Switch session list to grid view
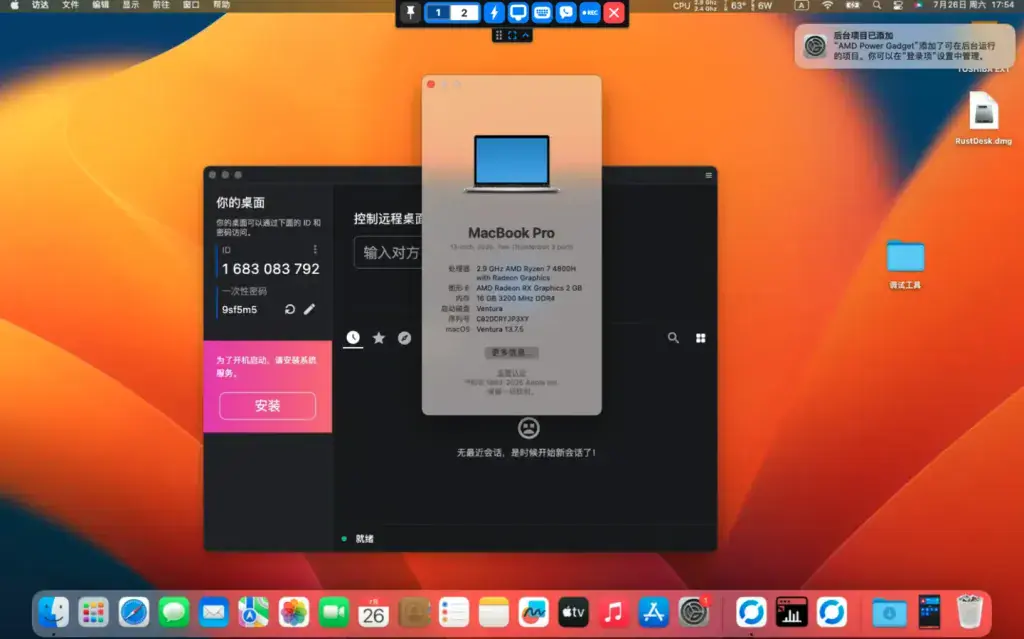 tap(701, 338)
